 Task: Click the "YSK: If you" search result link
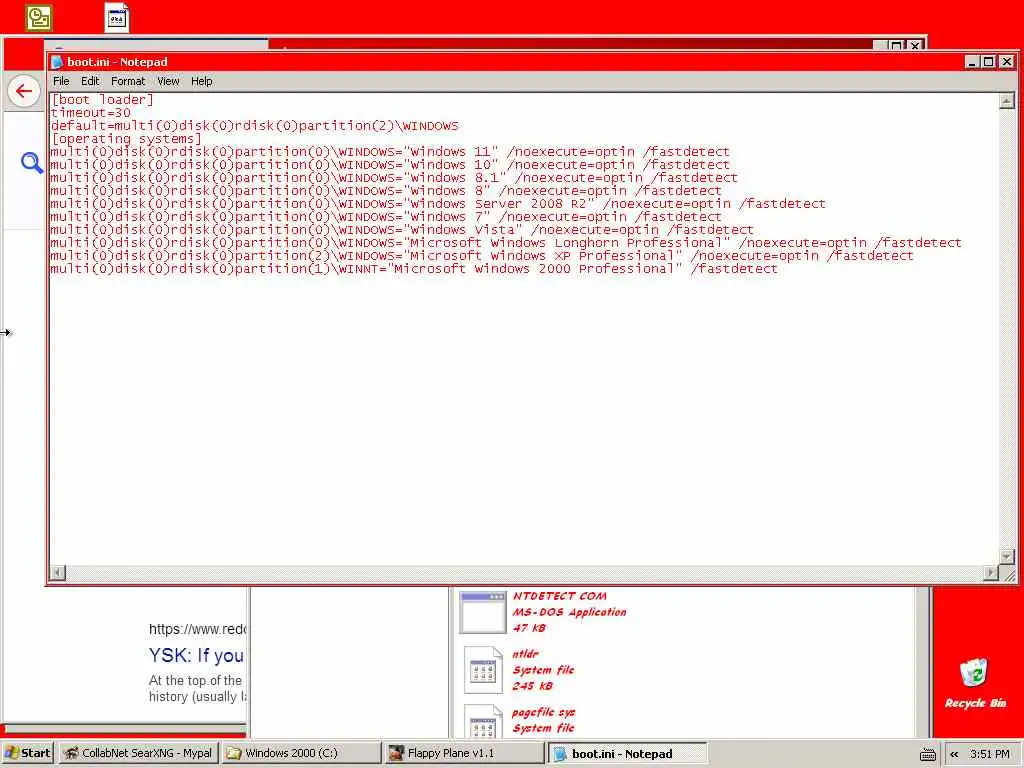click(x=196, y=655)
